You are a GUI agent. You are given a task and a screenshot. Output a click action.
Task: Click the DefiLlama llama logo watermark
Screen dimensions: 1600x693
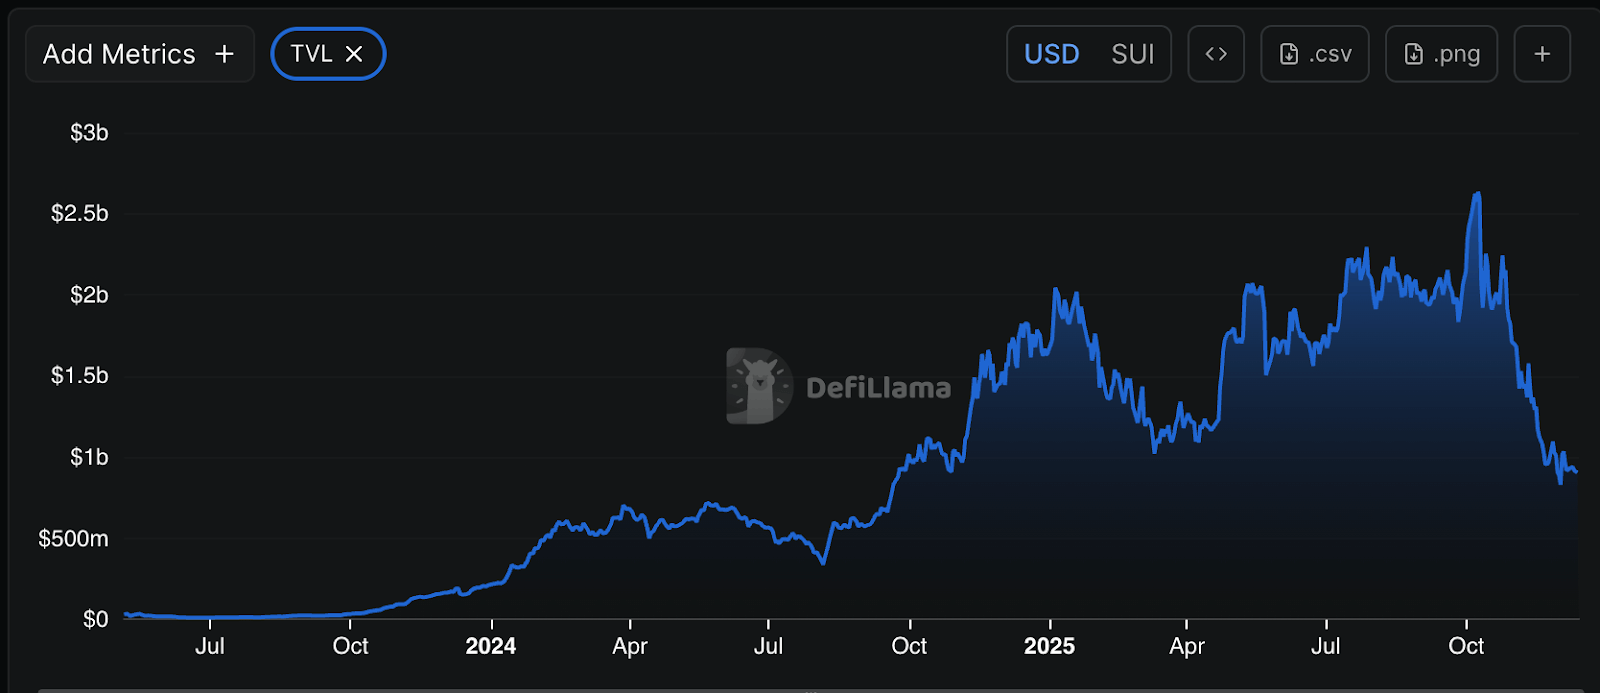[759, 386]
